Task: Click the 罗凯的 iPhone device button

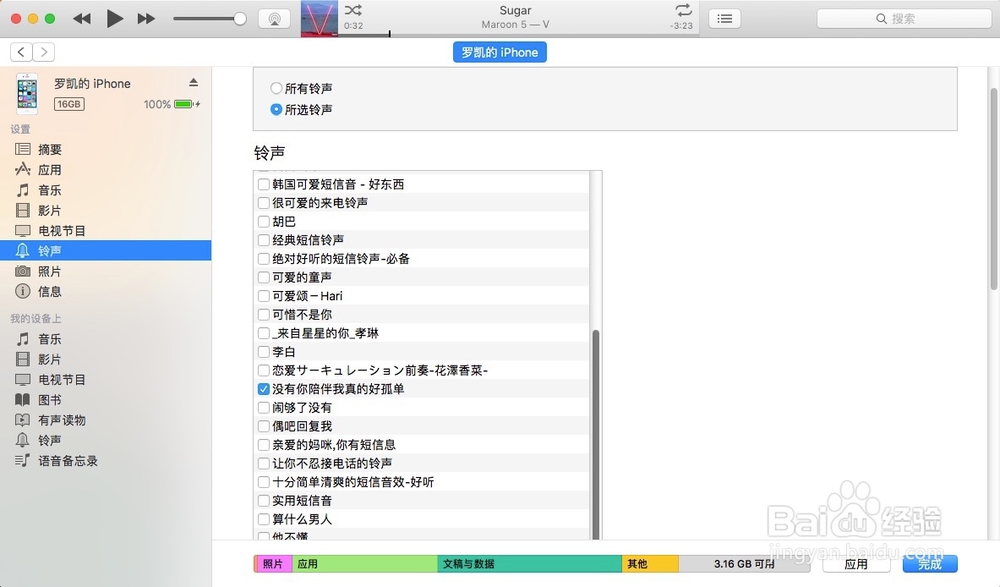Action: tap(499, 52)
